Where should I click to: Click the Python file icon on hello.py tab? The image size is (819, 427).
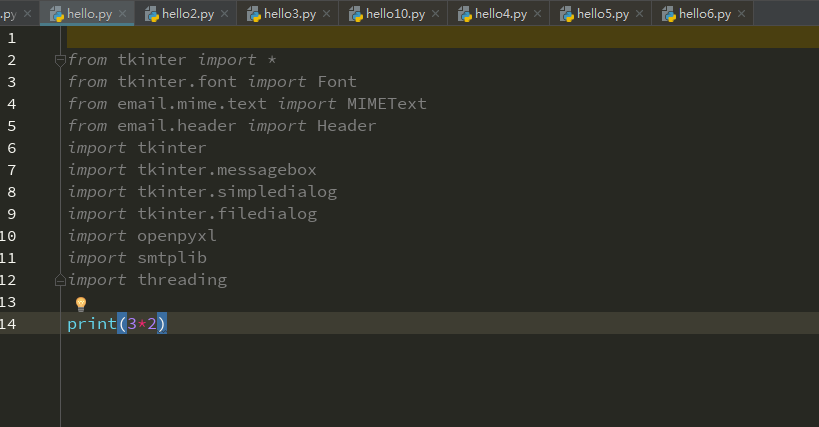[56, 14]
